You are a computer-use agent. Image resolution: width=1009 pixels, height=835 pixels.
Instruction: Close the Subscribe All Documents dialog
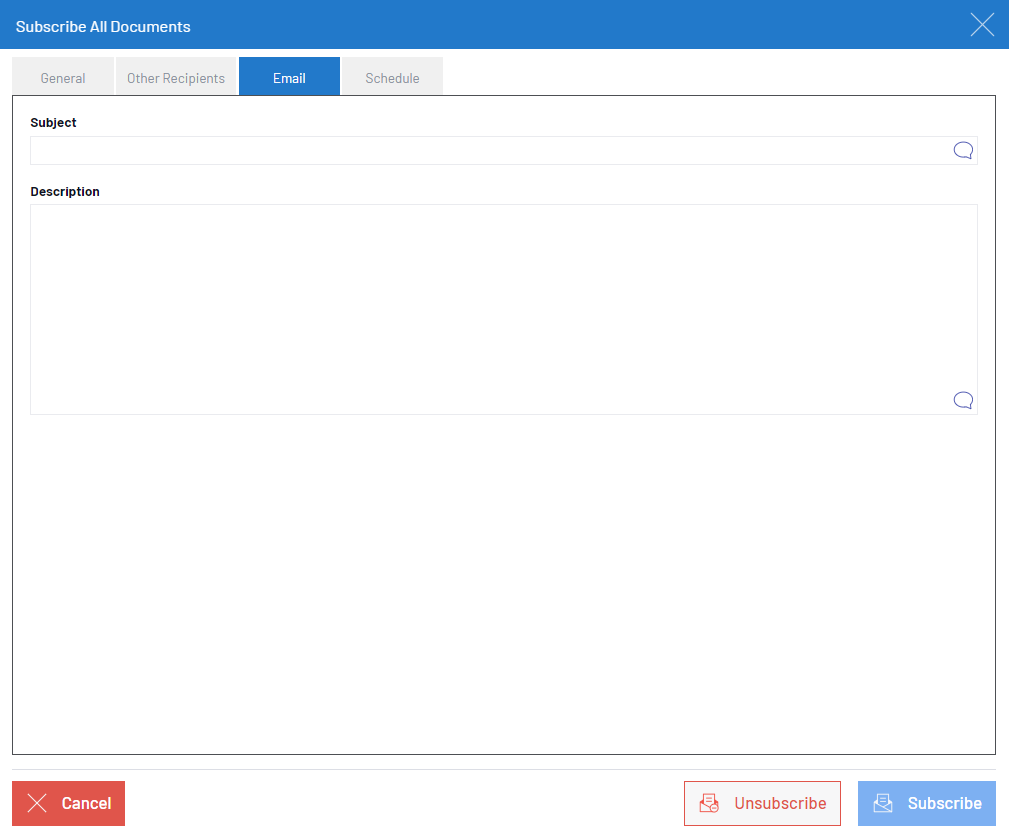point(982,25)
